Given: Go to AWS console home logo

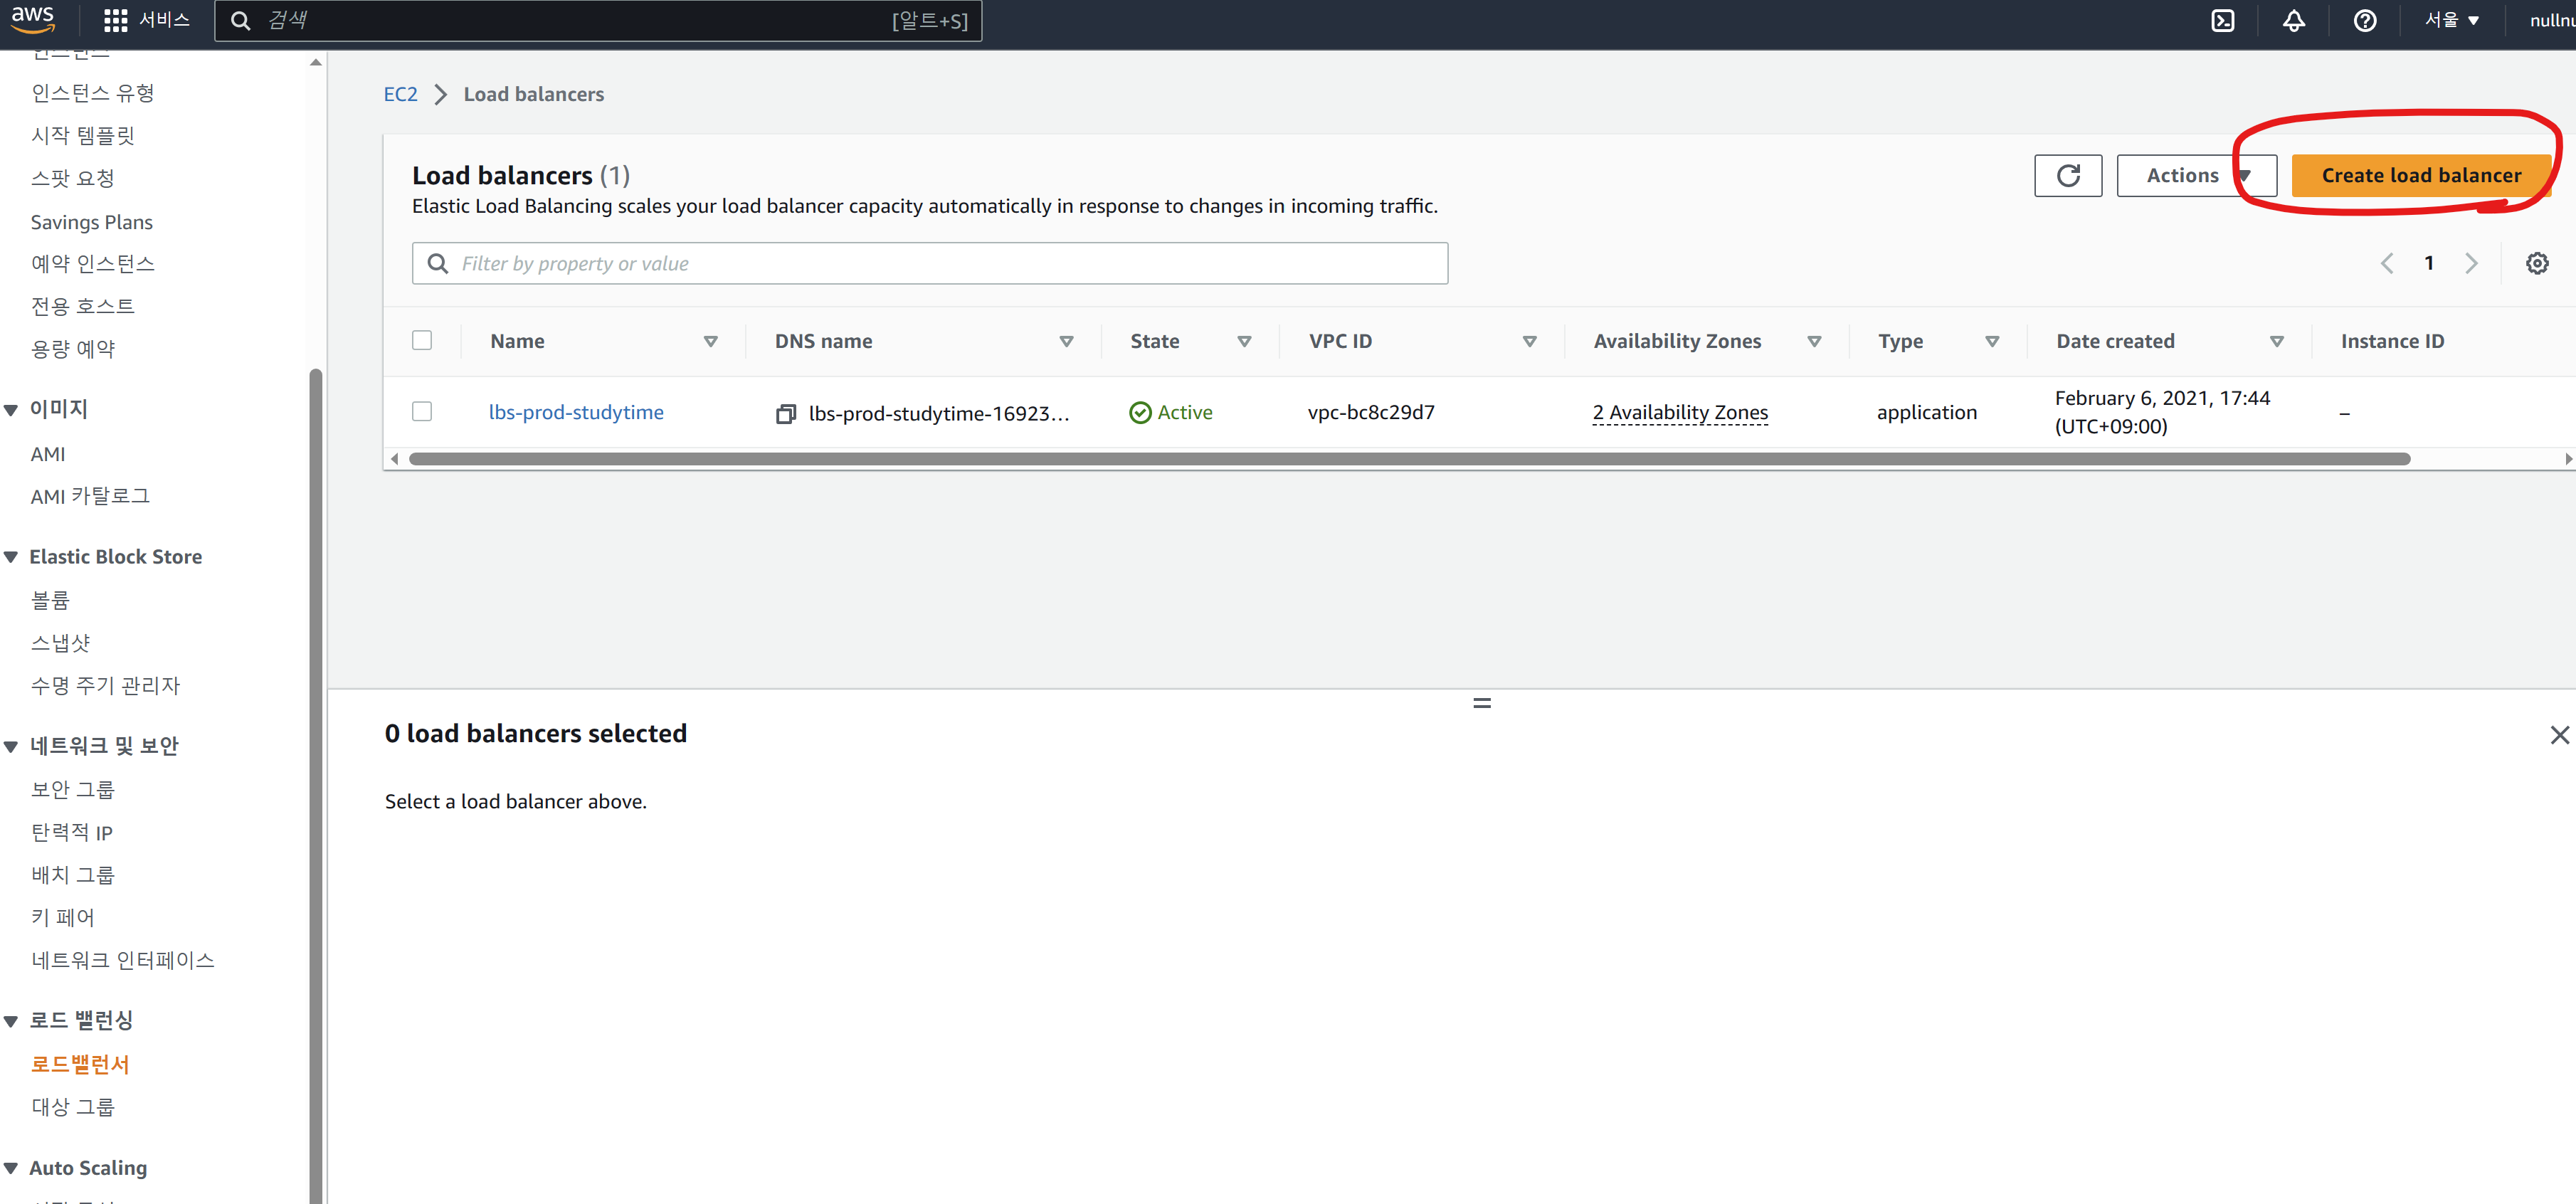Looking at the screenshot, I should (x=33, y=19).
